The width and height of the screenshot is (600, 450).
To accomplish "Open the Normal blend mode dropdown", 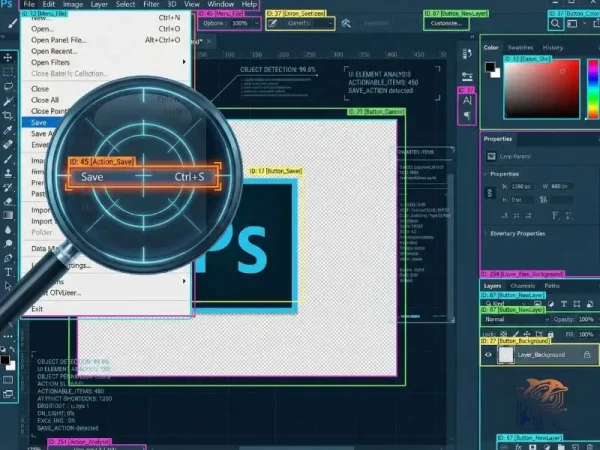I will 515,319.
